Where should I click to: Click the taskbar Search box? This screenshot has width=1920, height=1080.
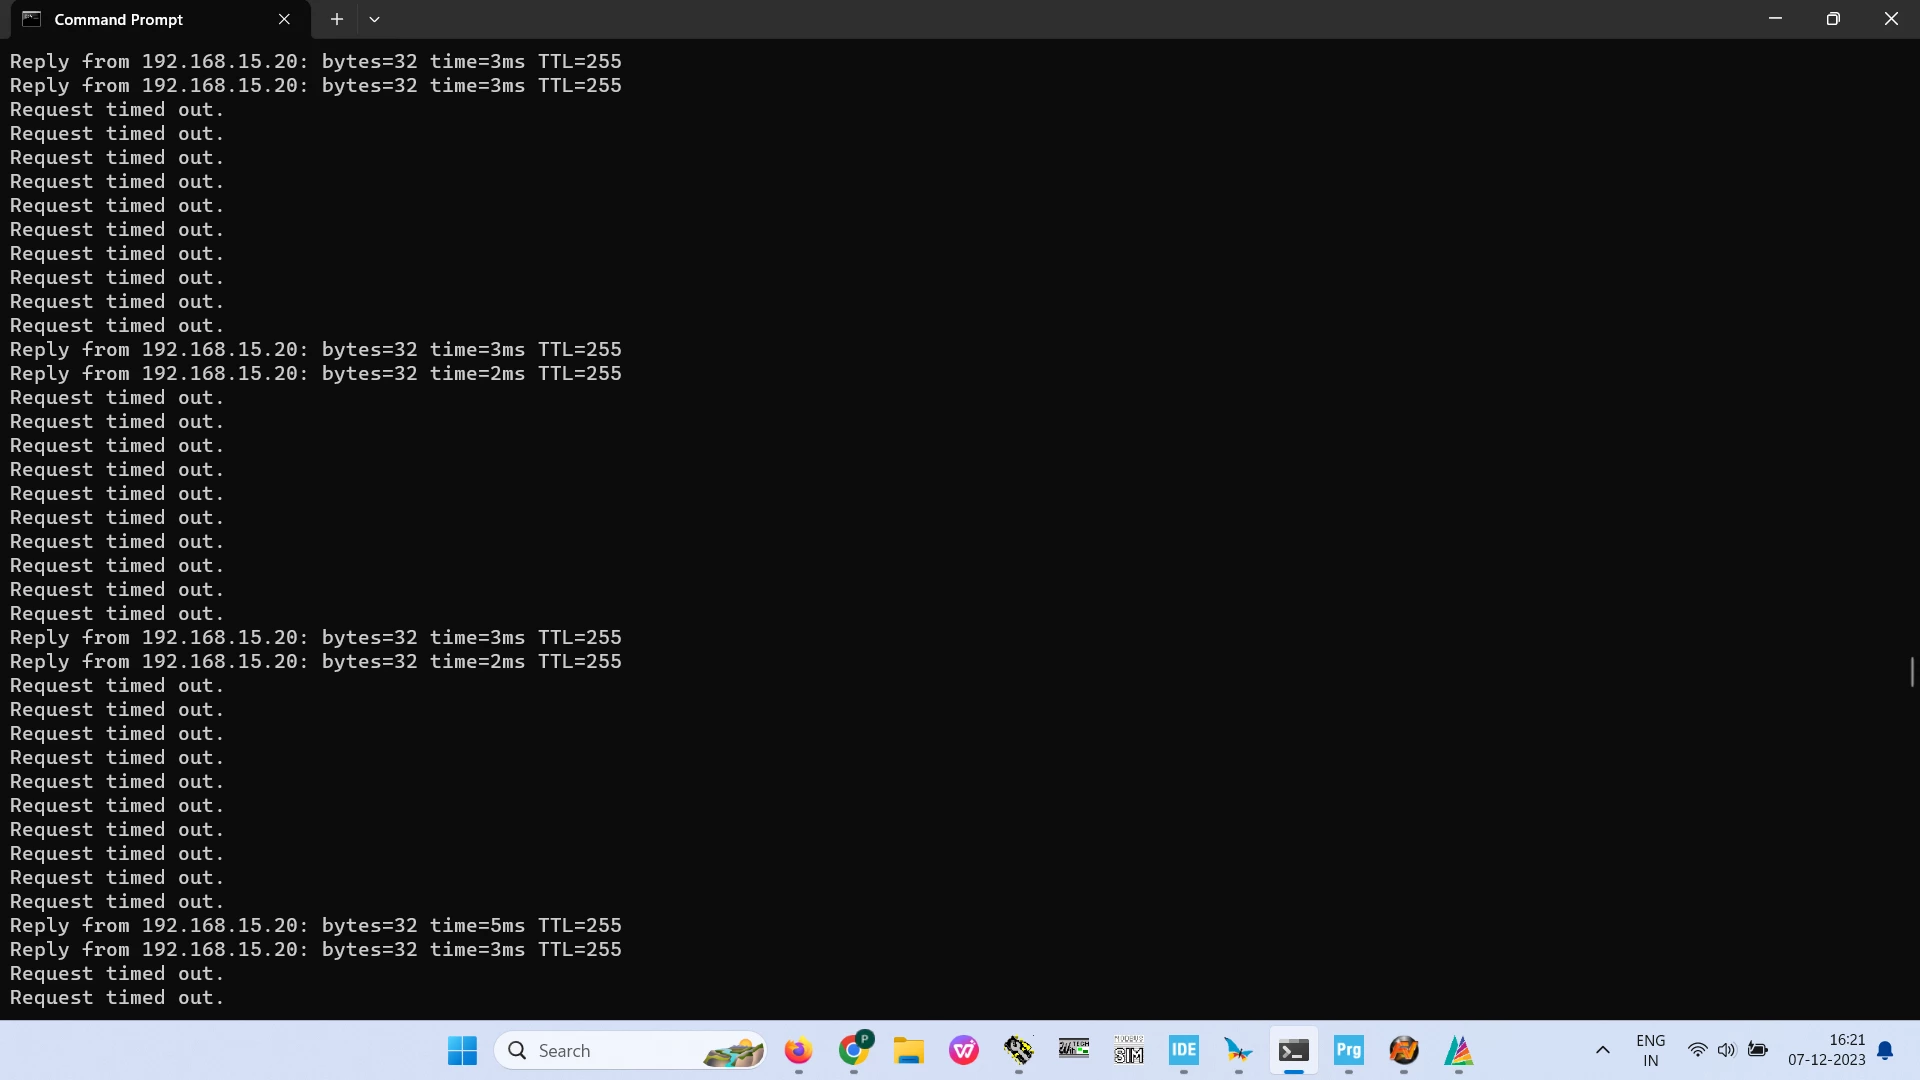(630, 1050)
